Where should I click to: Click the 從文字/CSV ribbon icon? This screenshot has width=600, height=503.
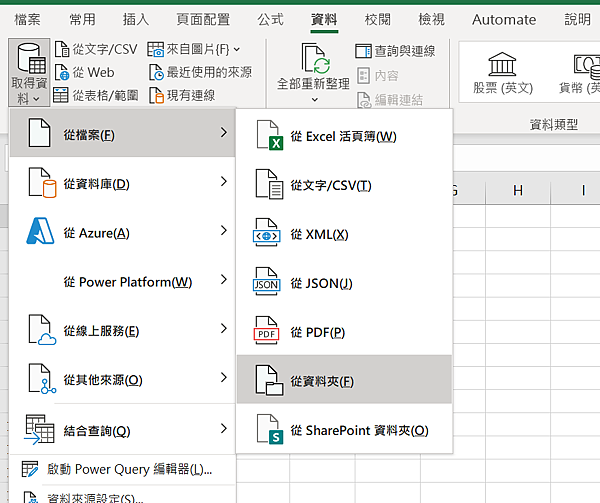(x=62, y=49)
